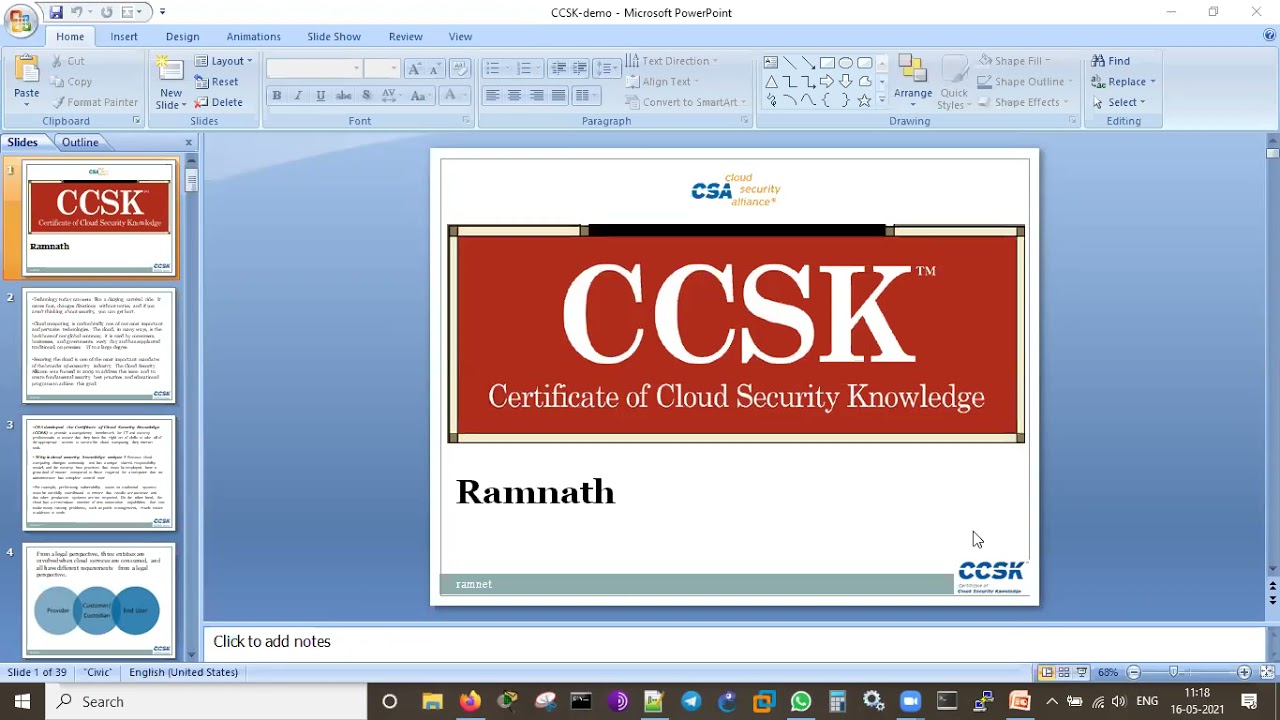Image resolution: width=1280 pixels, height=720 pixels.
Task: Open the Font name combo box
Action: click(x=314, y=68)
